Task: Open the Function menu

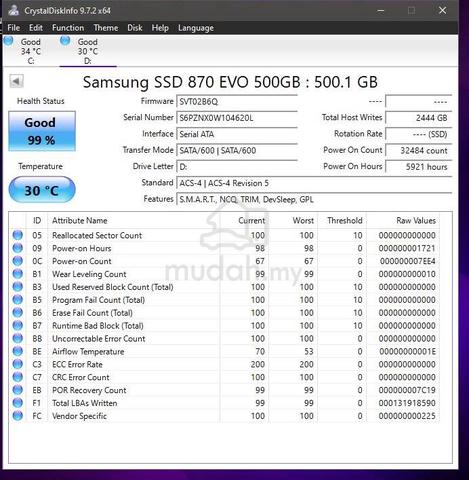Action: (68, 28)
